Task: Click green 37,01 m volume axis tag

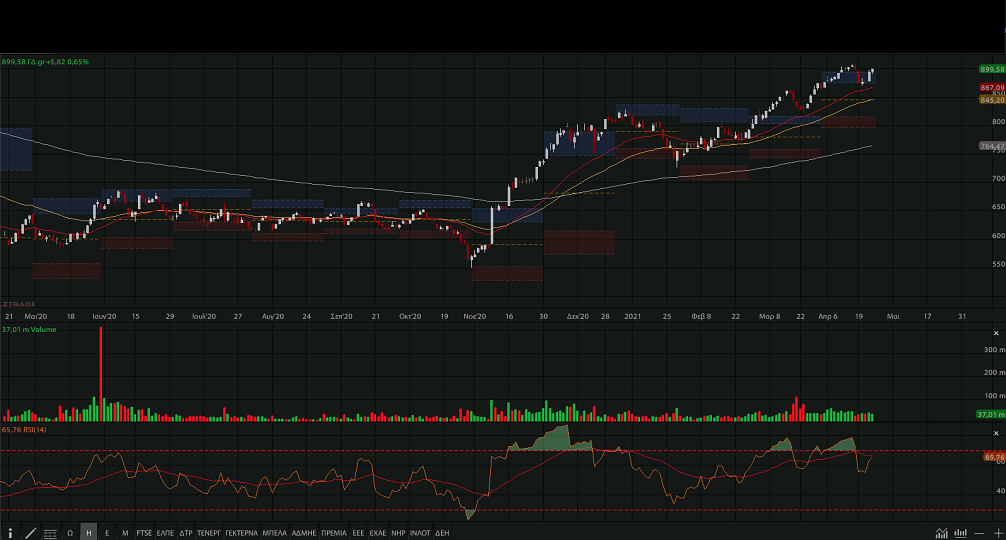Action: 991,414
